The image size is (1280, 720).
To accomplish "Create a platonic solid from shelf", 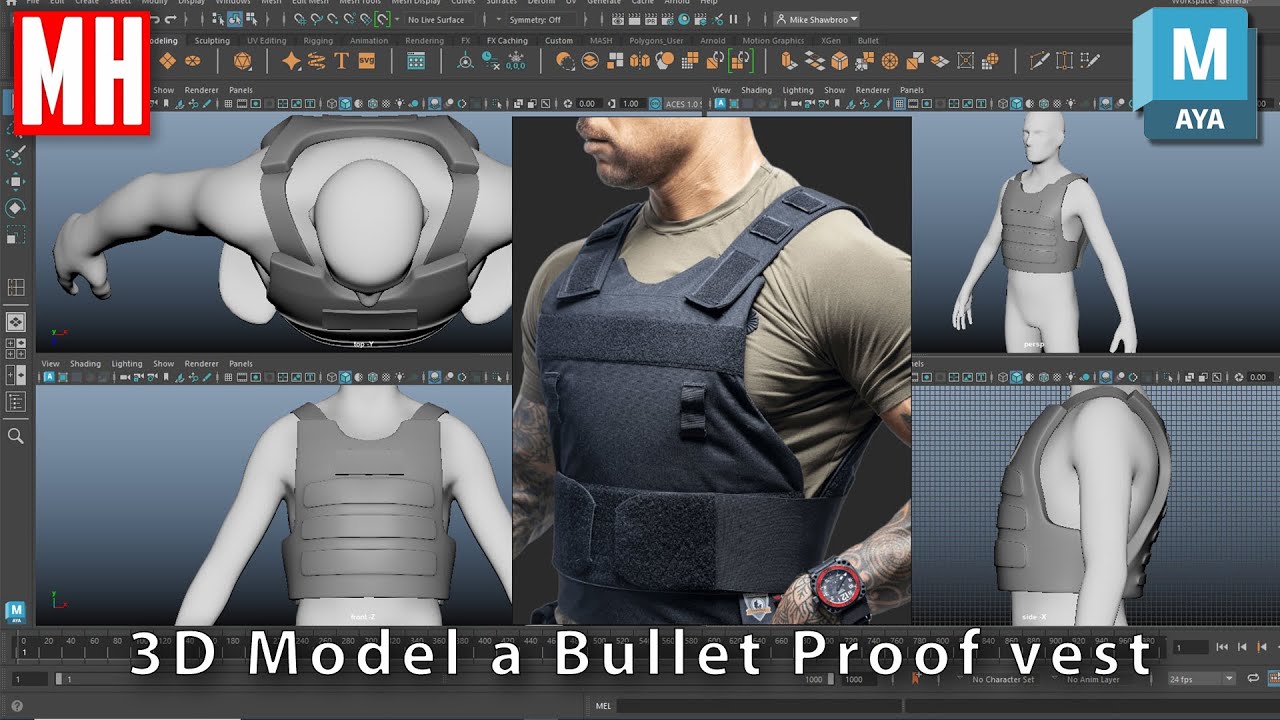I will click(x=242, y=61).
